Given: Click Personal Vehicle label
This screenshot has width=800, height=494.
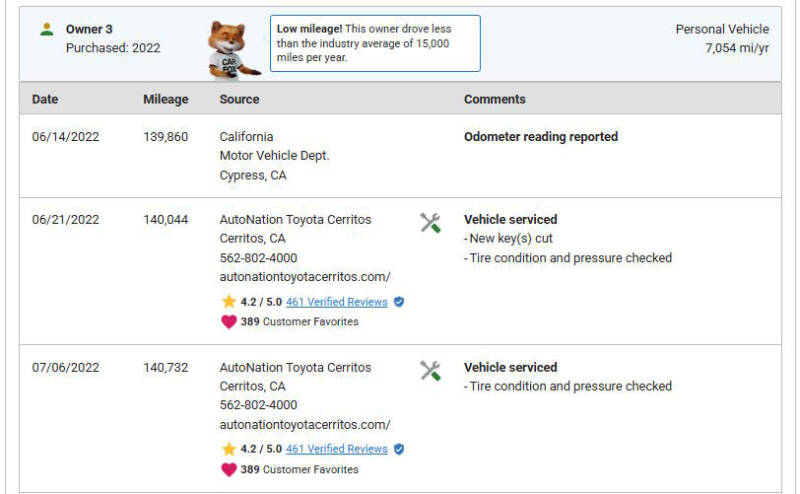Looking at the screenshot, I should click(722, 29).
